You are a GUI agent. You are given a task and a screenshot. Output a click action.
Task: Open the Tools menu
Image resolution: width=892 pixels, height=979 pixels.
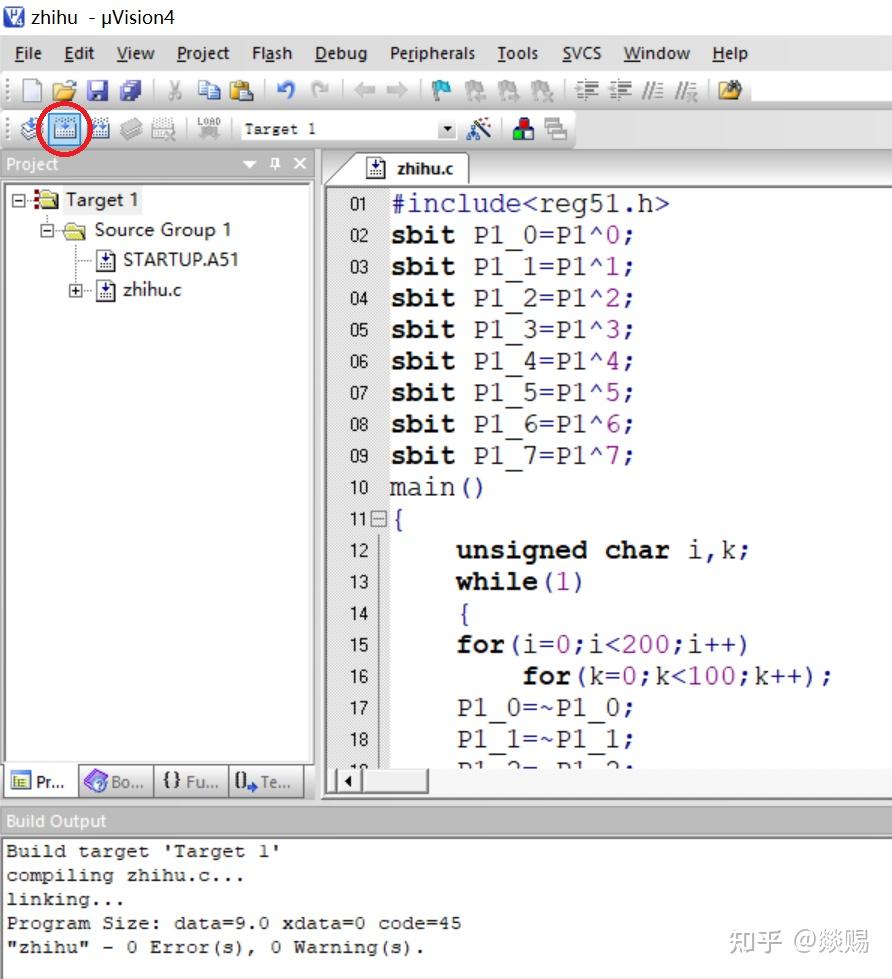(517, 54)
